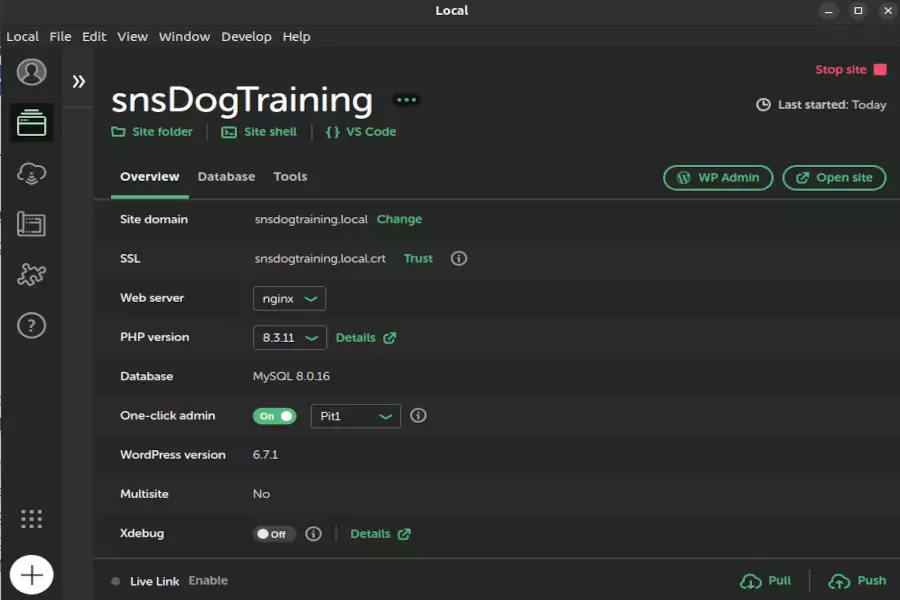Enable Live Link

208,580
